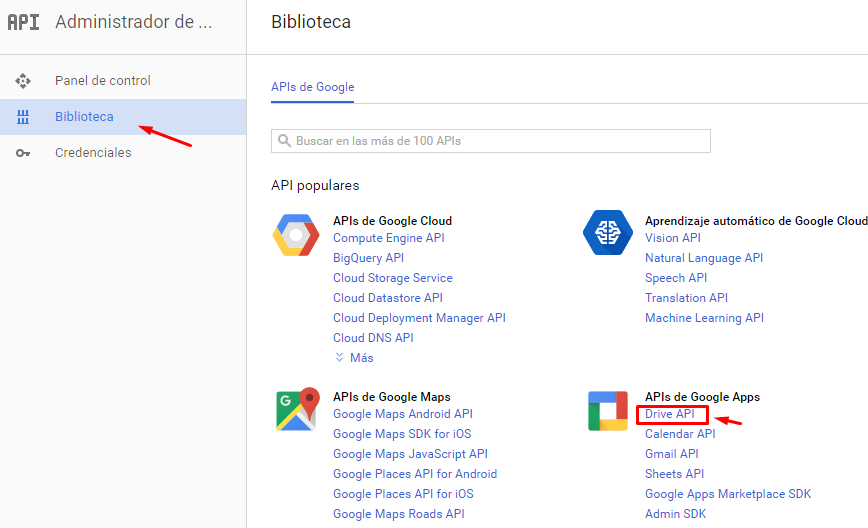Screen dimensions: 868x528
Task: Open the BigQuery API link
Action: click(369, 258)
